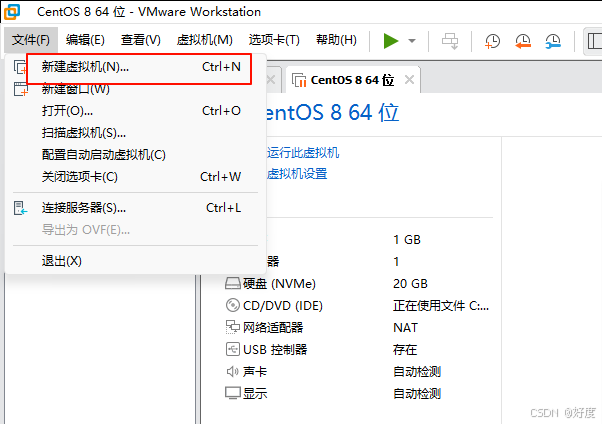Click the disc icon next to CD/DVD (IDE)
This screenshot has height=424, width=602.
point(233,305)
